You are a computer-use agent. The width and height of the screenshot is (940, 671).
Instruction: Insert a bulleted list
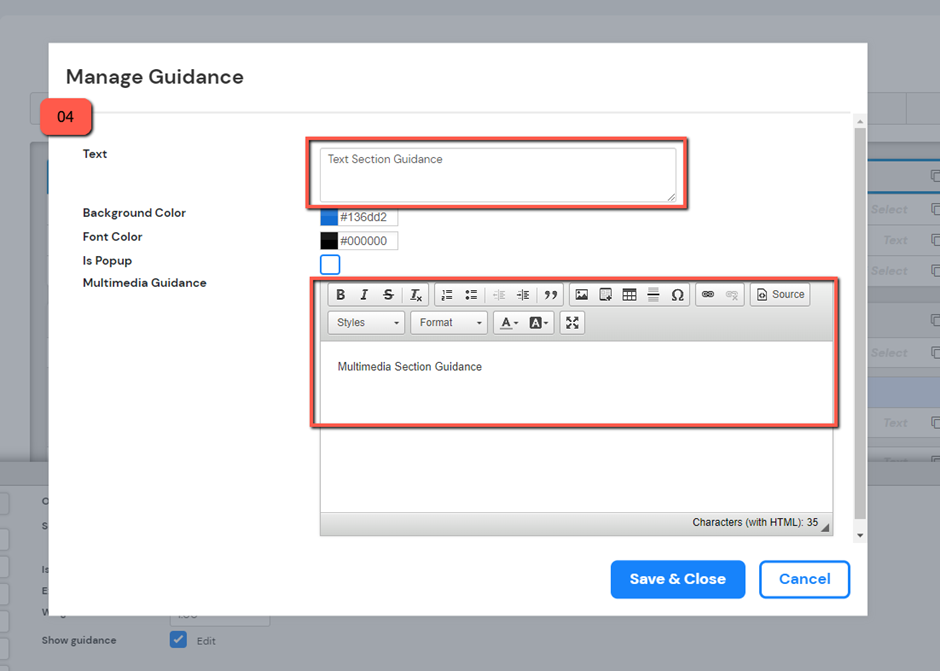[x=471, y=295]
